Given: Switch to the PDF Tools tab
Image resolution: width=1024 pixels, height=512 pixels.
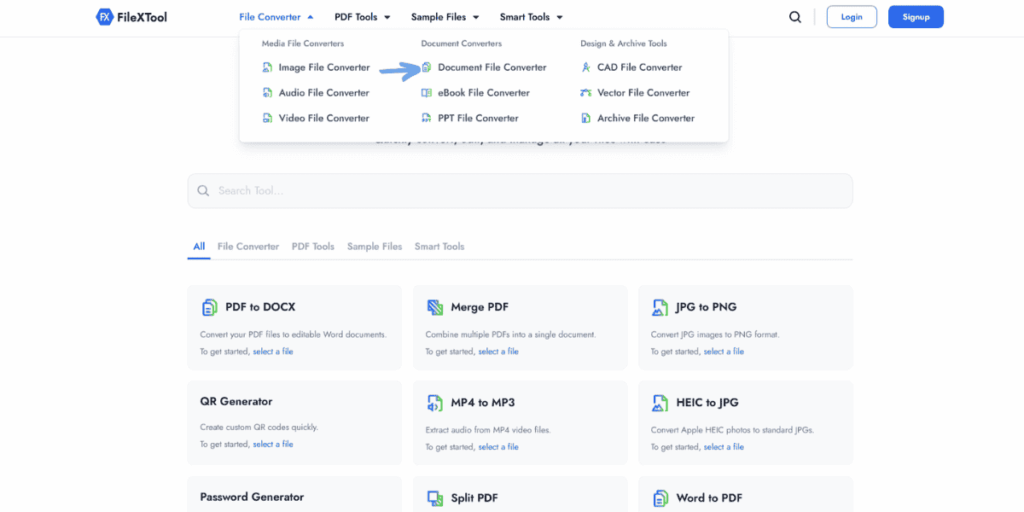Looking at the screenshot, I should (x=313, y=246).
